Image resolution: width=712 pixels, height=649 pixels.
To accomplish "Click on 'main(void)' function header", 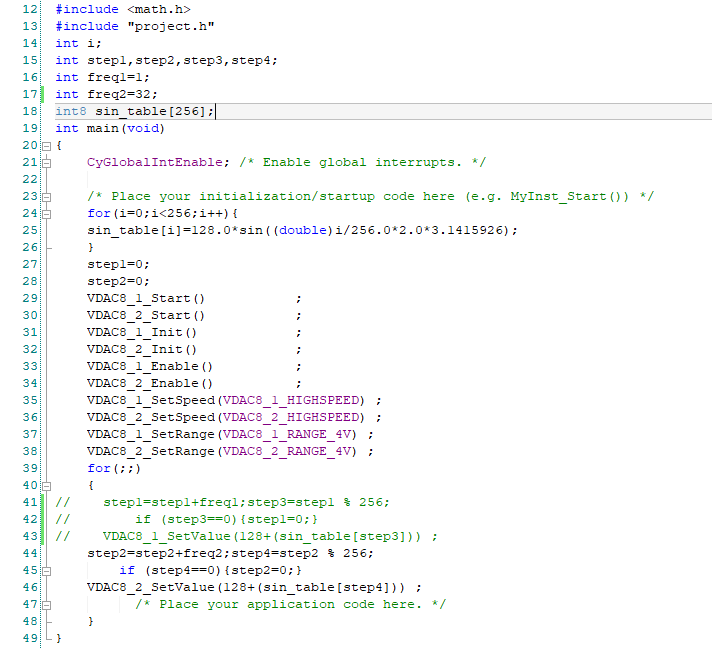I will pyautogui.click(x=125, y=129).
